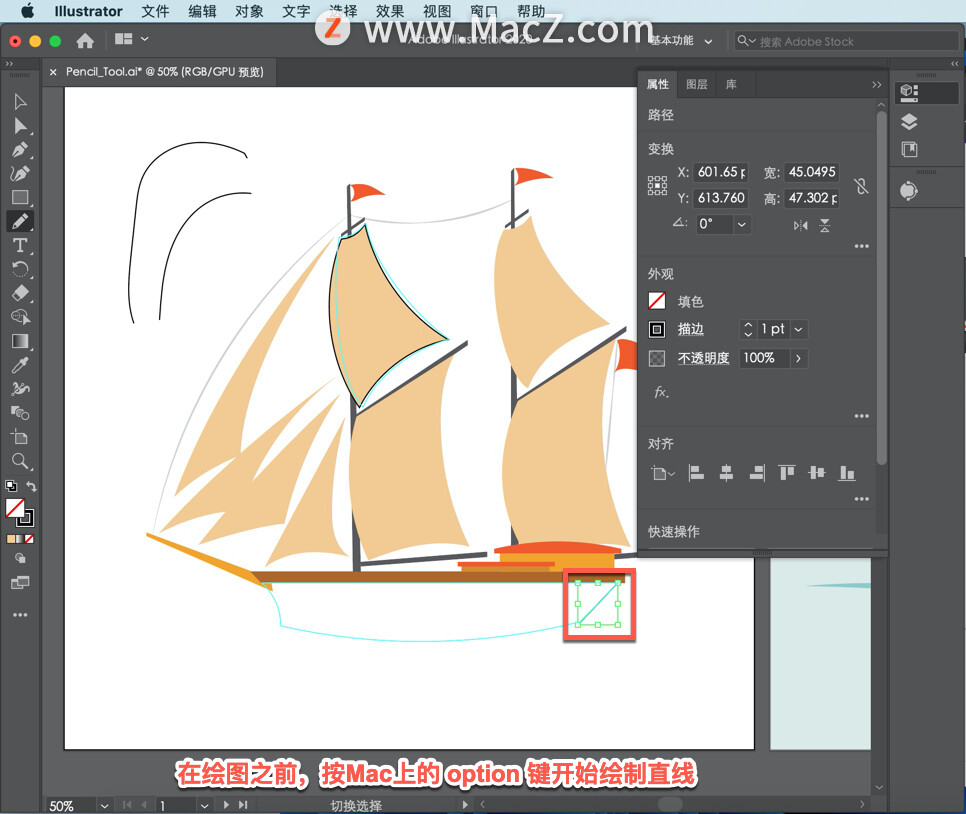This screenshot has height=814, width=966.
Task: Show more Transform options
Action: click(x=861, y=246)
